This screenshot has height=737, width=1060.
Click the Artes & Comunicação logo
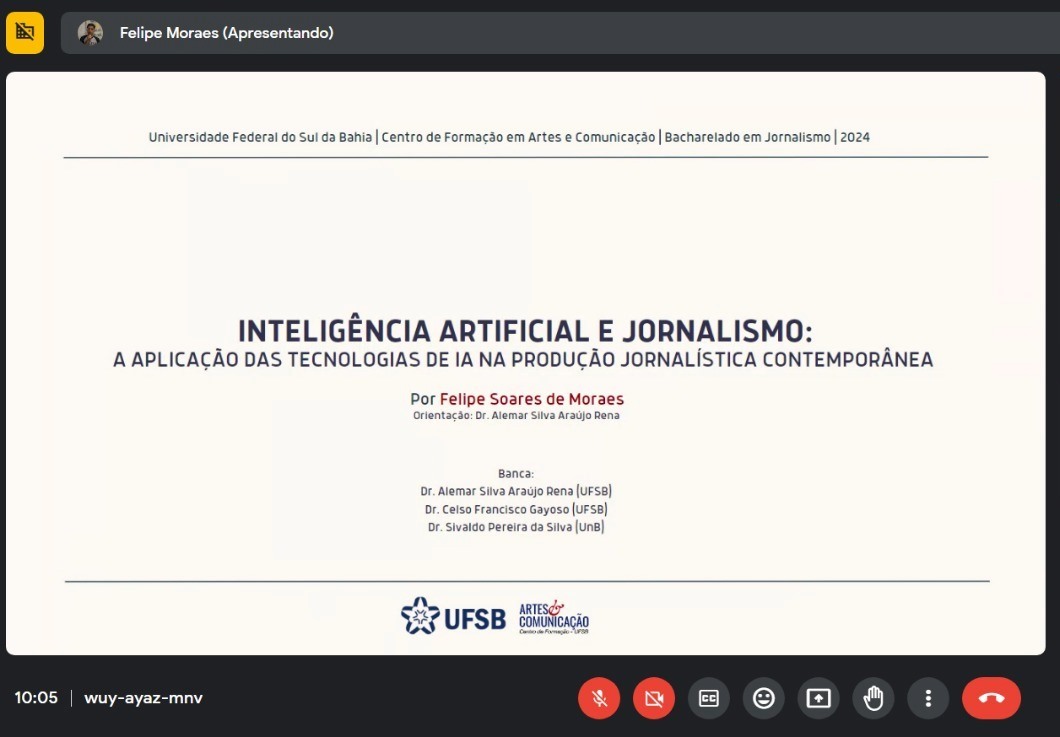point(554,617)
